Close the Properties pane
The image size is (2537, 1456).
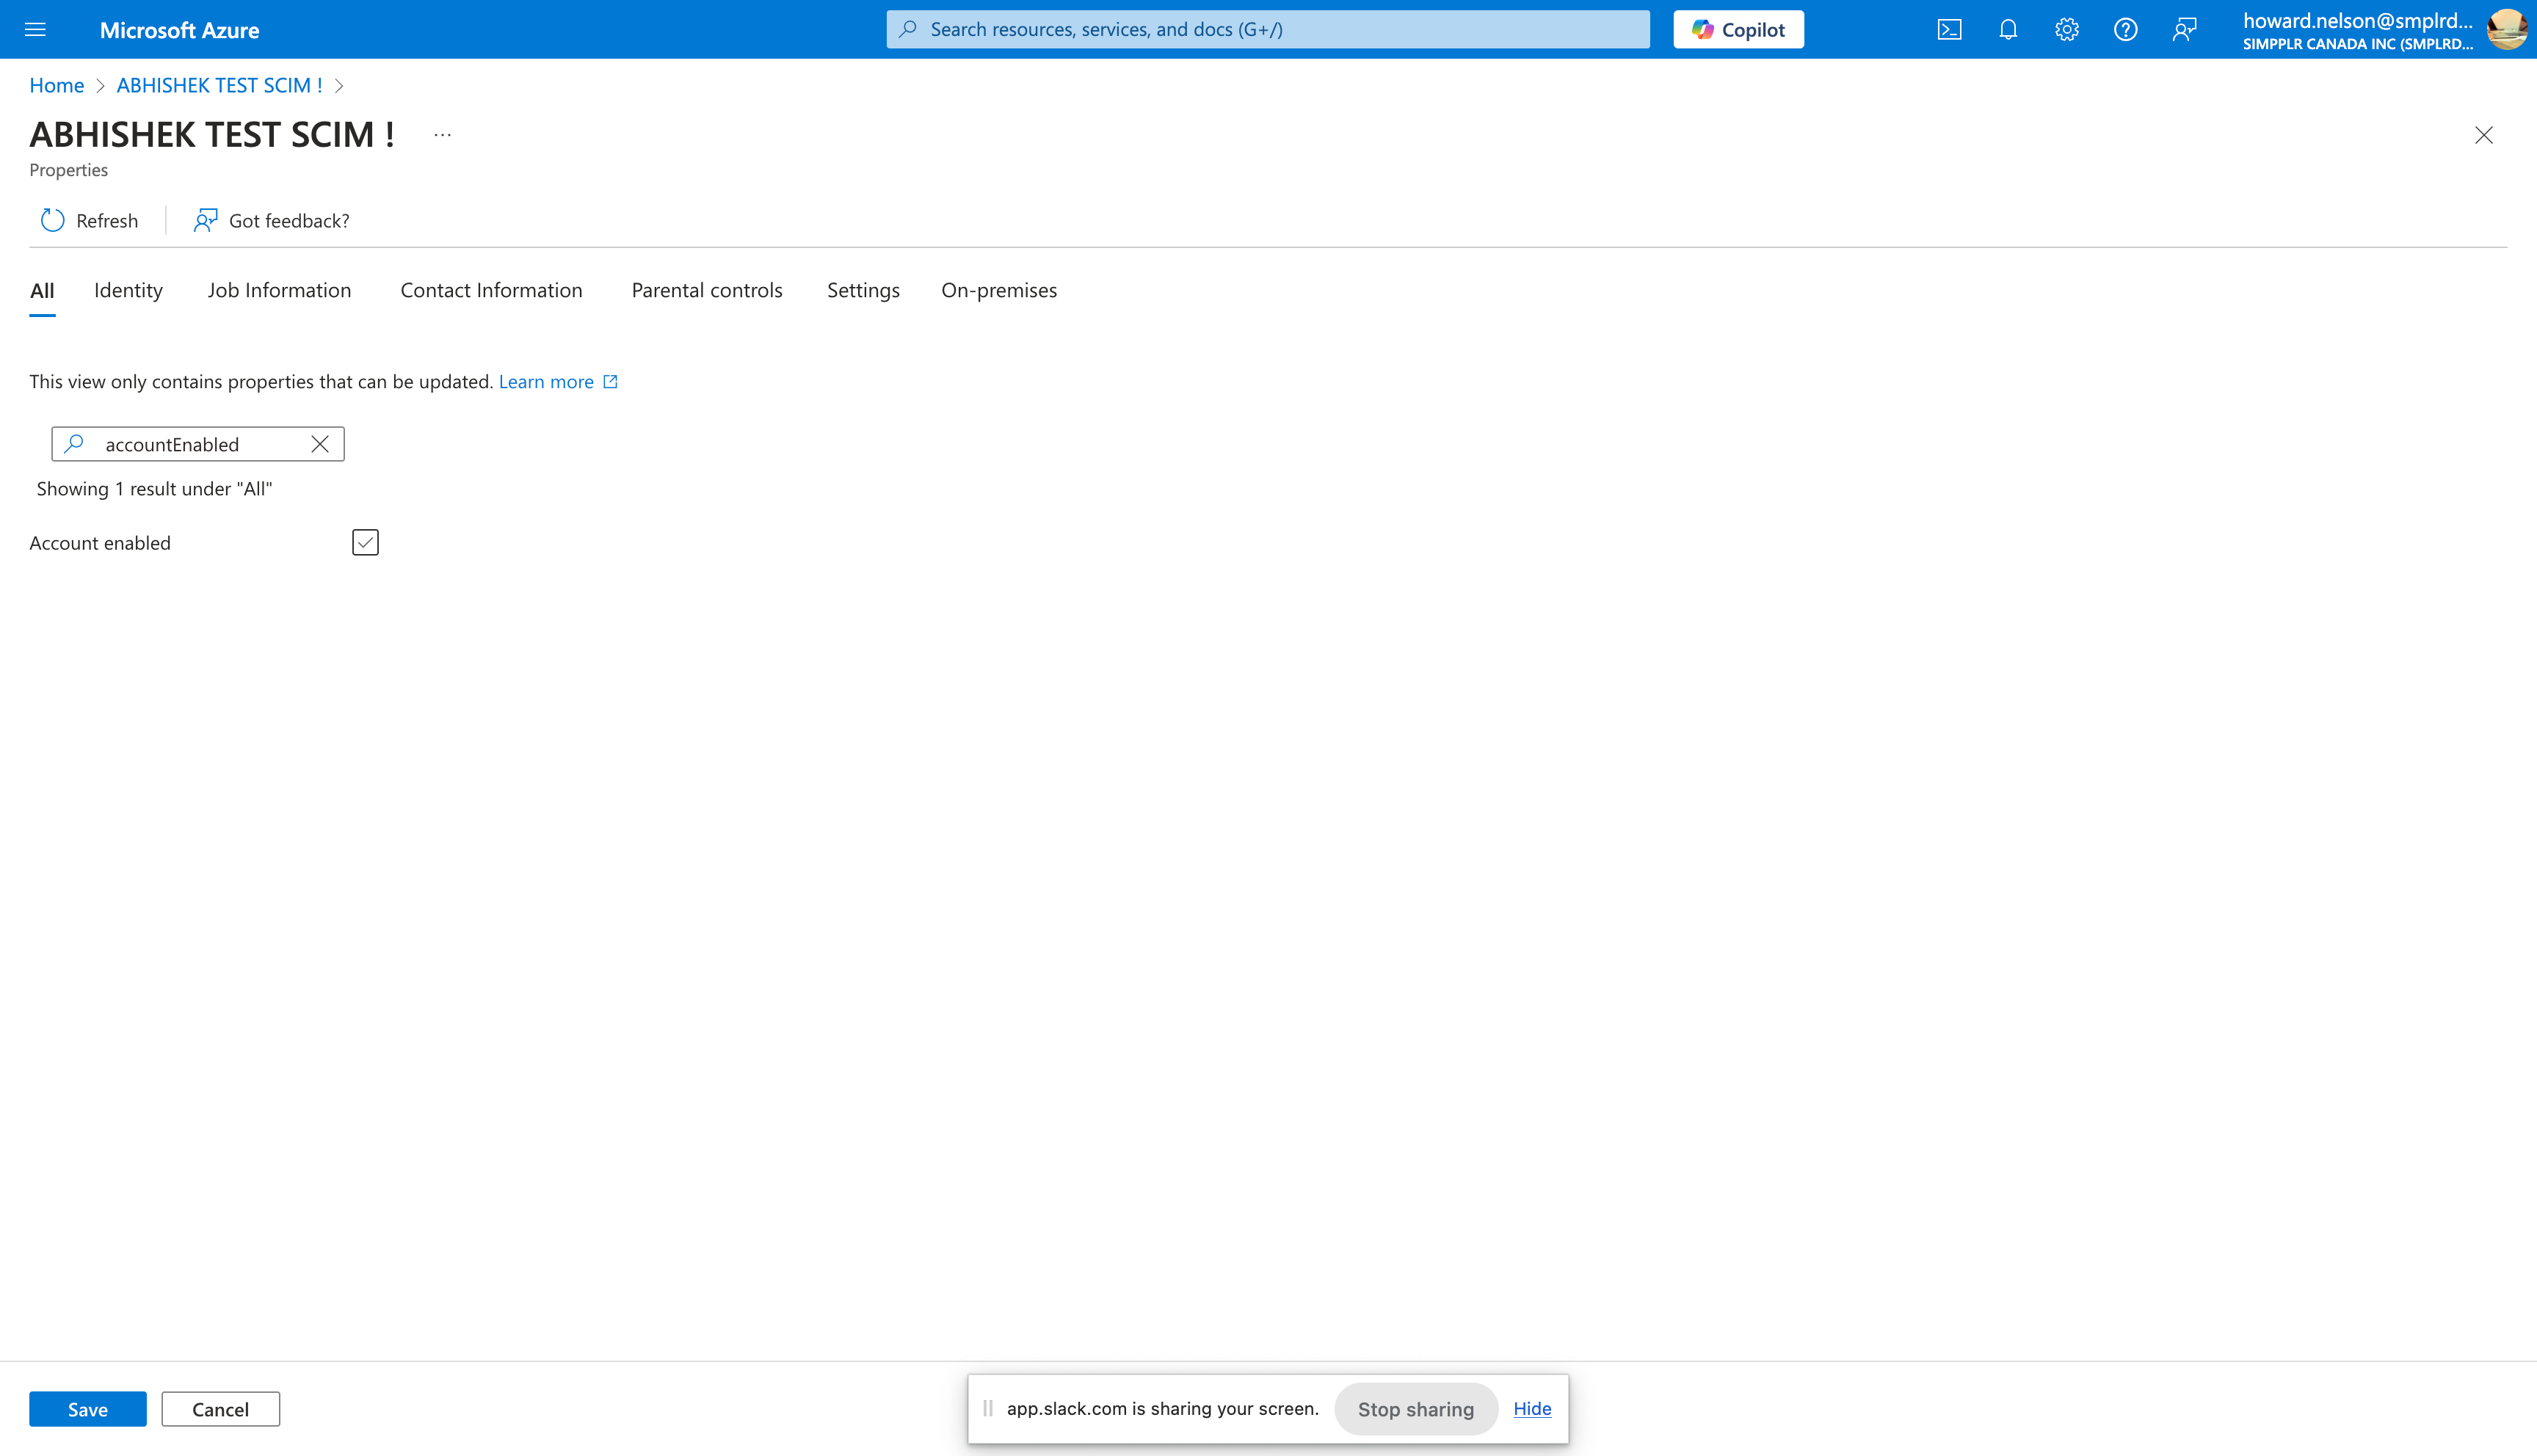click(2483, 135)
